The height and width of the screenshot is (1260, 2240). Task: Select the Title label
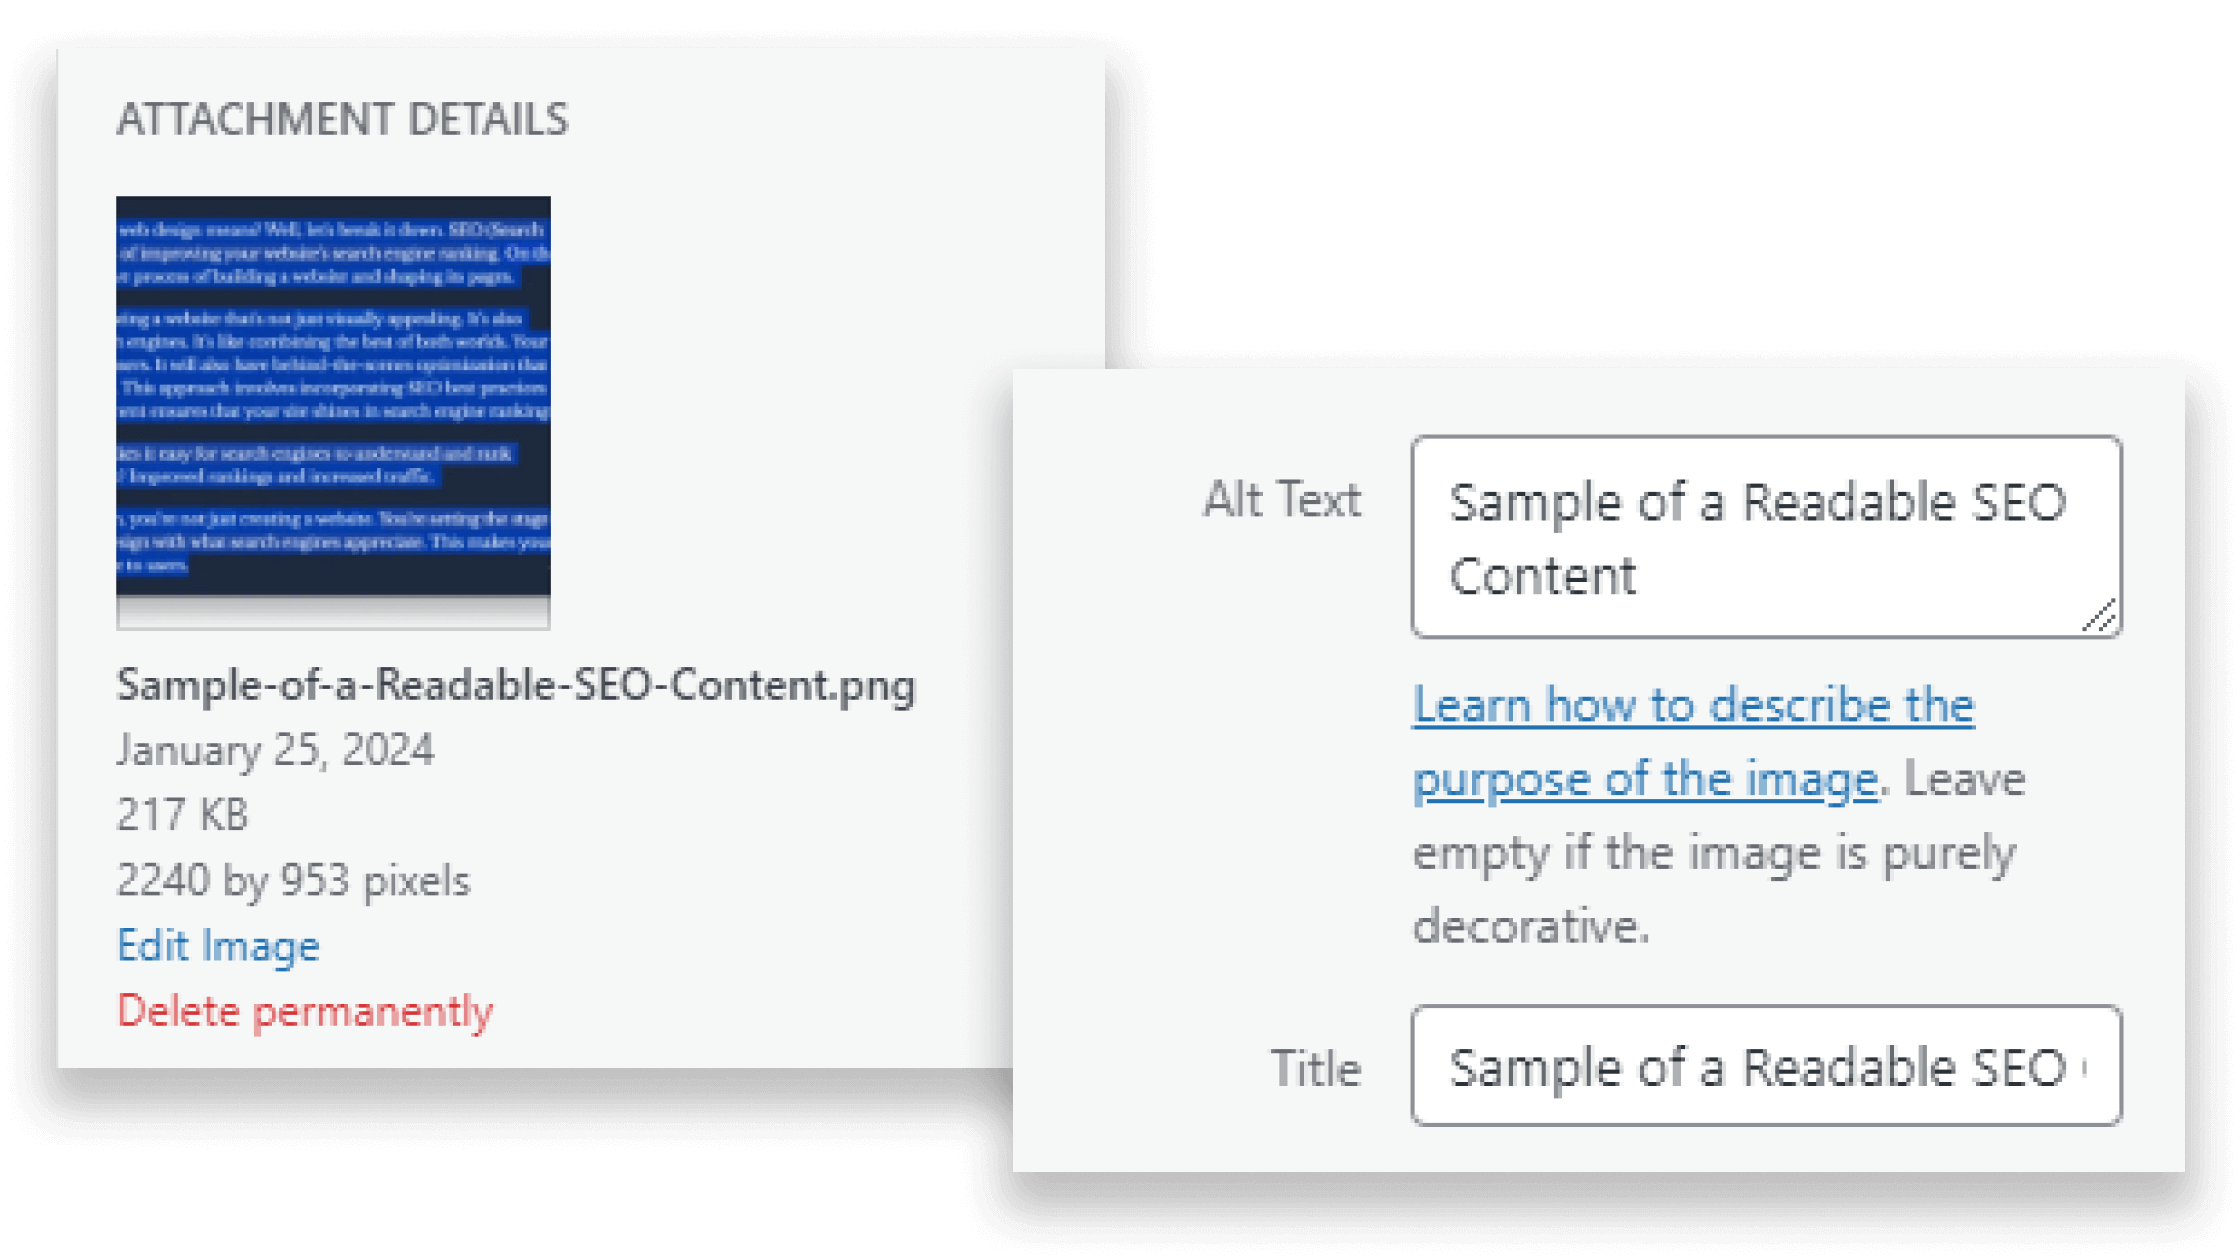[1317, 1068]
